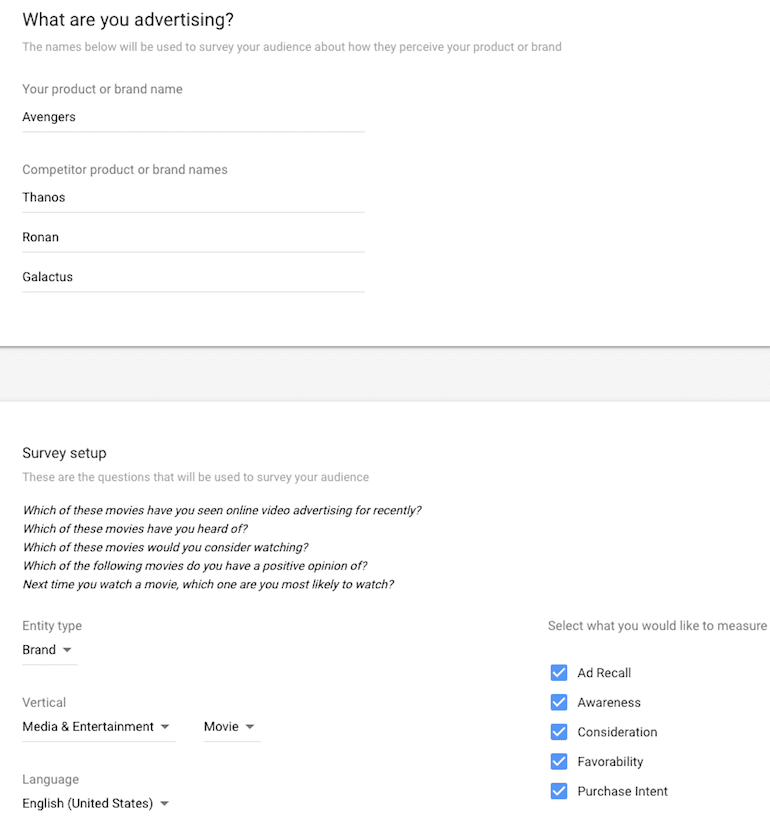770x817 pixels.
Task: Click the Thanos competitor name field
Action: (193, 198)
